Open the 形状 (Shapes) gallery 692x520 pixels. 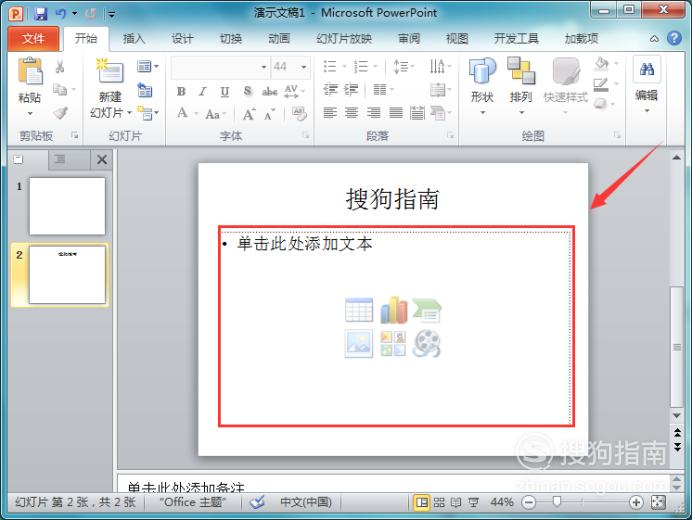(482, 85)
